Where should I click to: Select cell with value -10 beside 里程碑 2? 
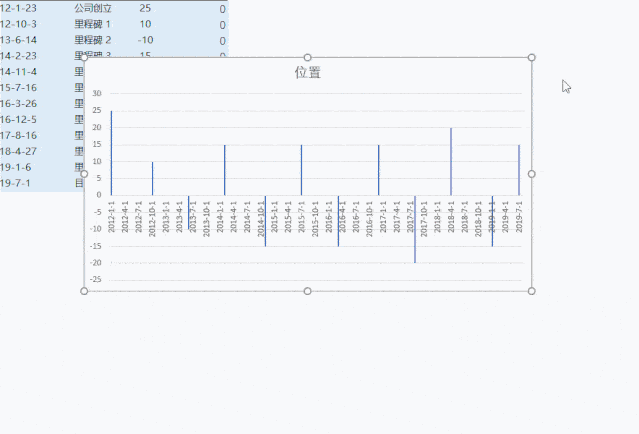145,40
